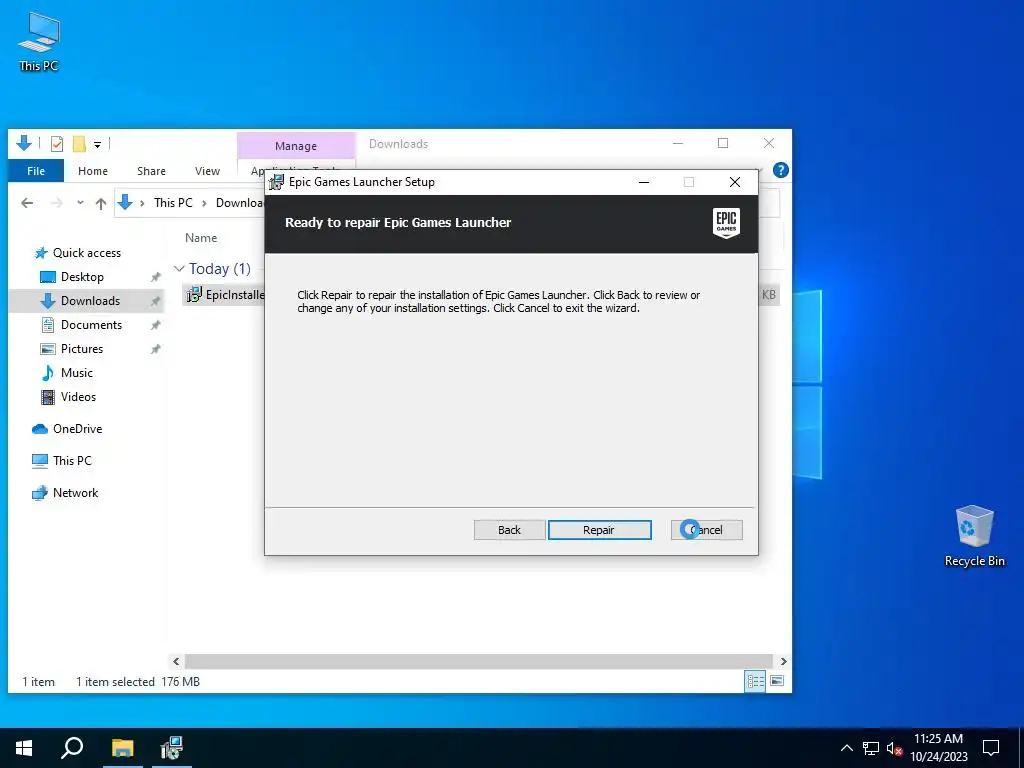This screenshot has height=768, width=1024.
Task: Click the installer icon in the setup title bar
Action: point(277,182)
